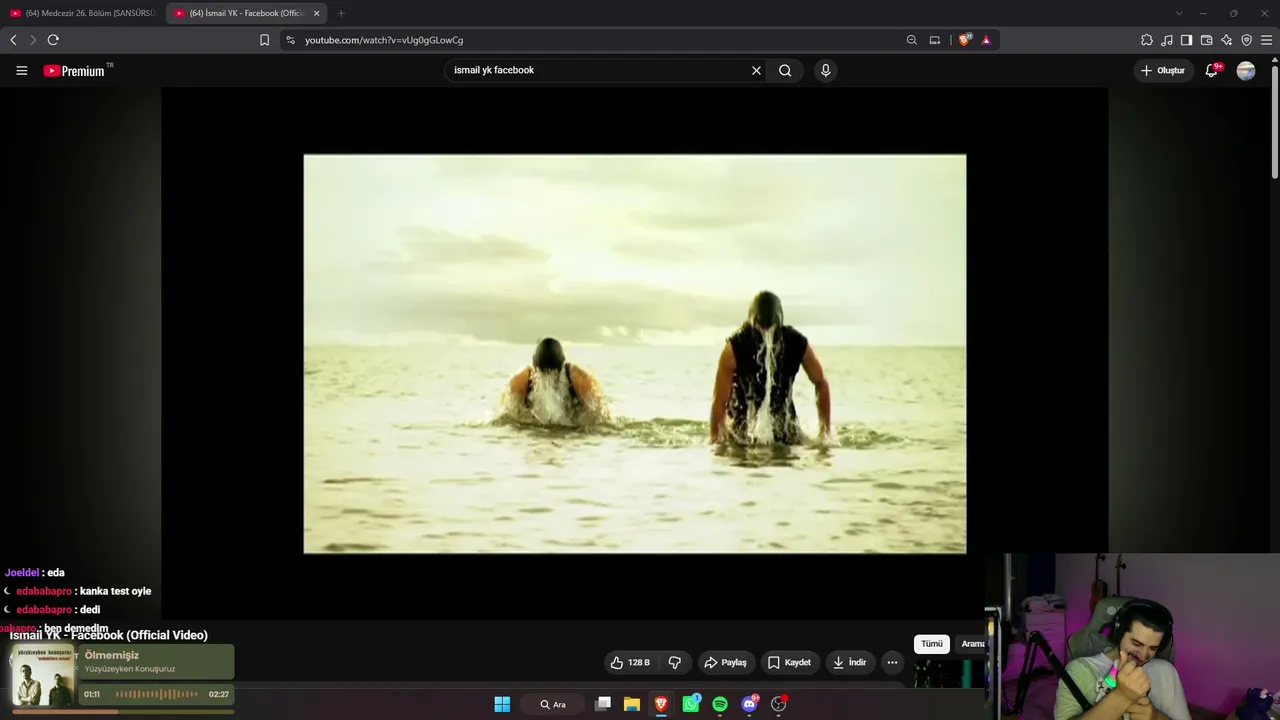Viewport: 1280px width, 720px height.
Task: Start voice search with microphone
Action: pyautogui.click(x=825, y=71)
